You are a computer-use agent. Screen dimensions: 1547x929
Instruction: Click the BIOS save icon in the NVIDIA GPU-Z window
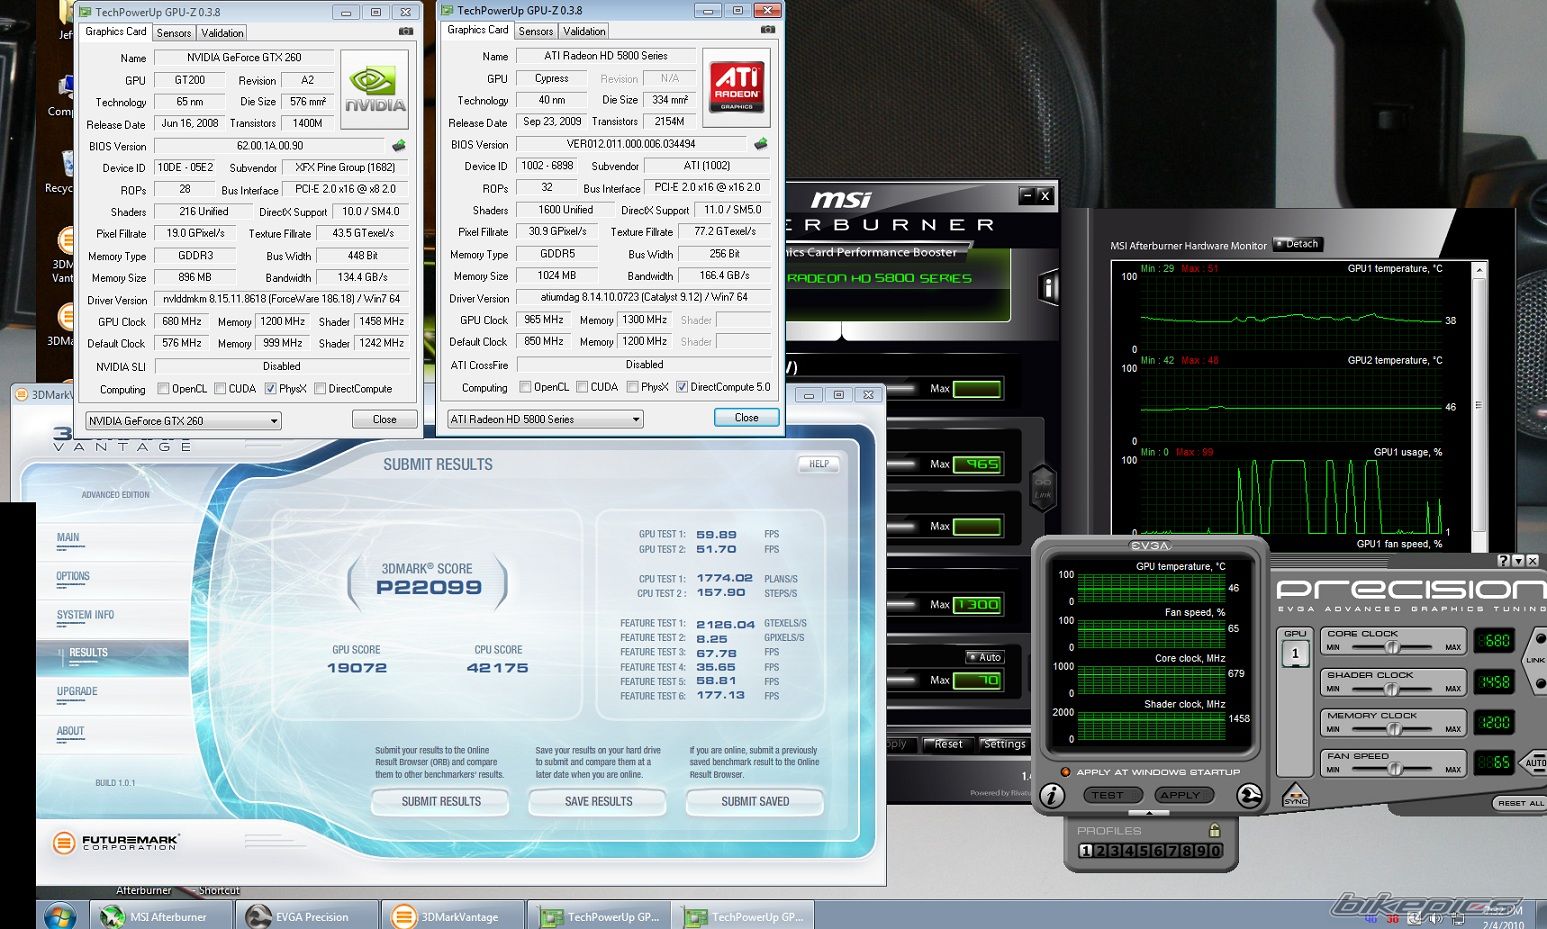coord(399,146)
